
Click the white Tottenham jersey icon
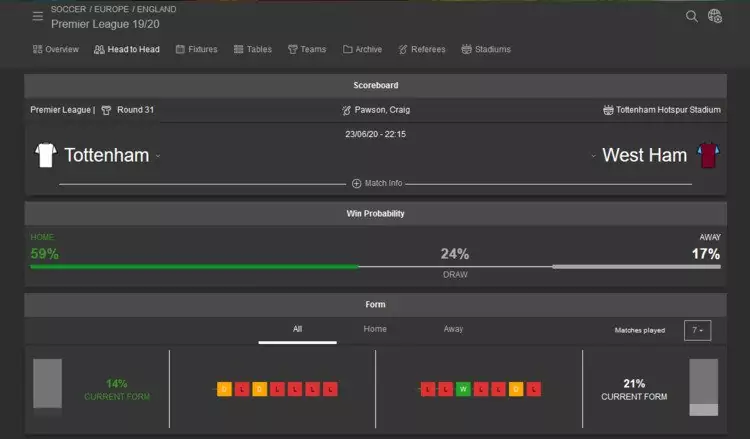46,155
